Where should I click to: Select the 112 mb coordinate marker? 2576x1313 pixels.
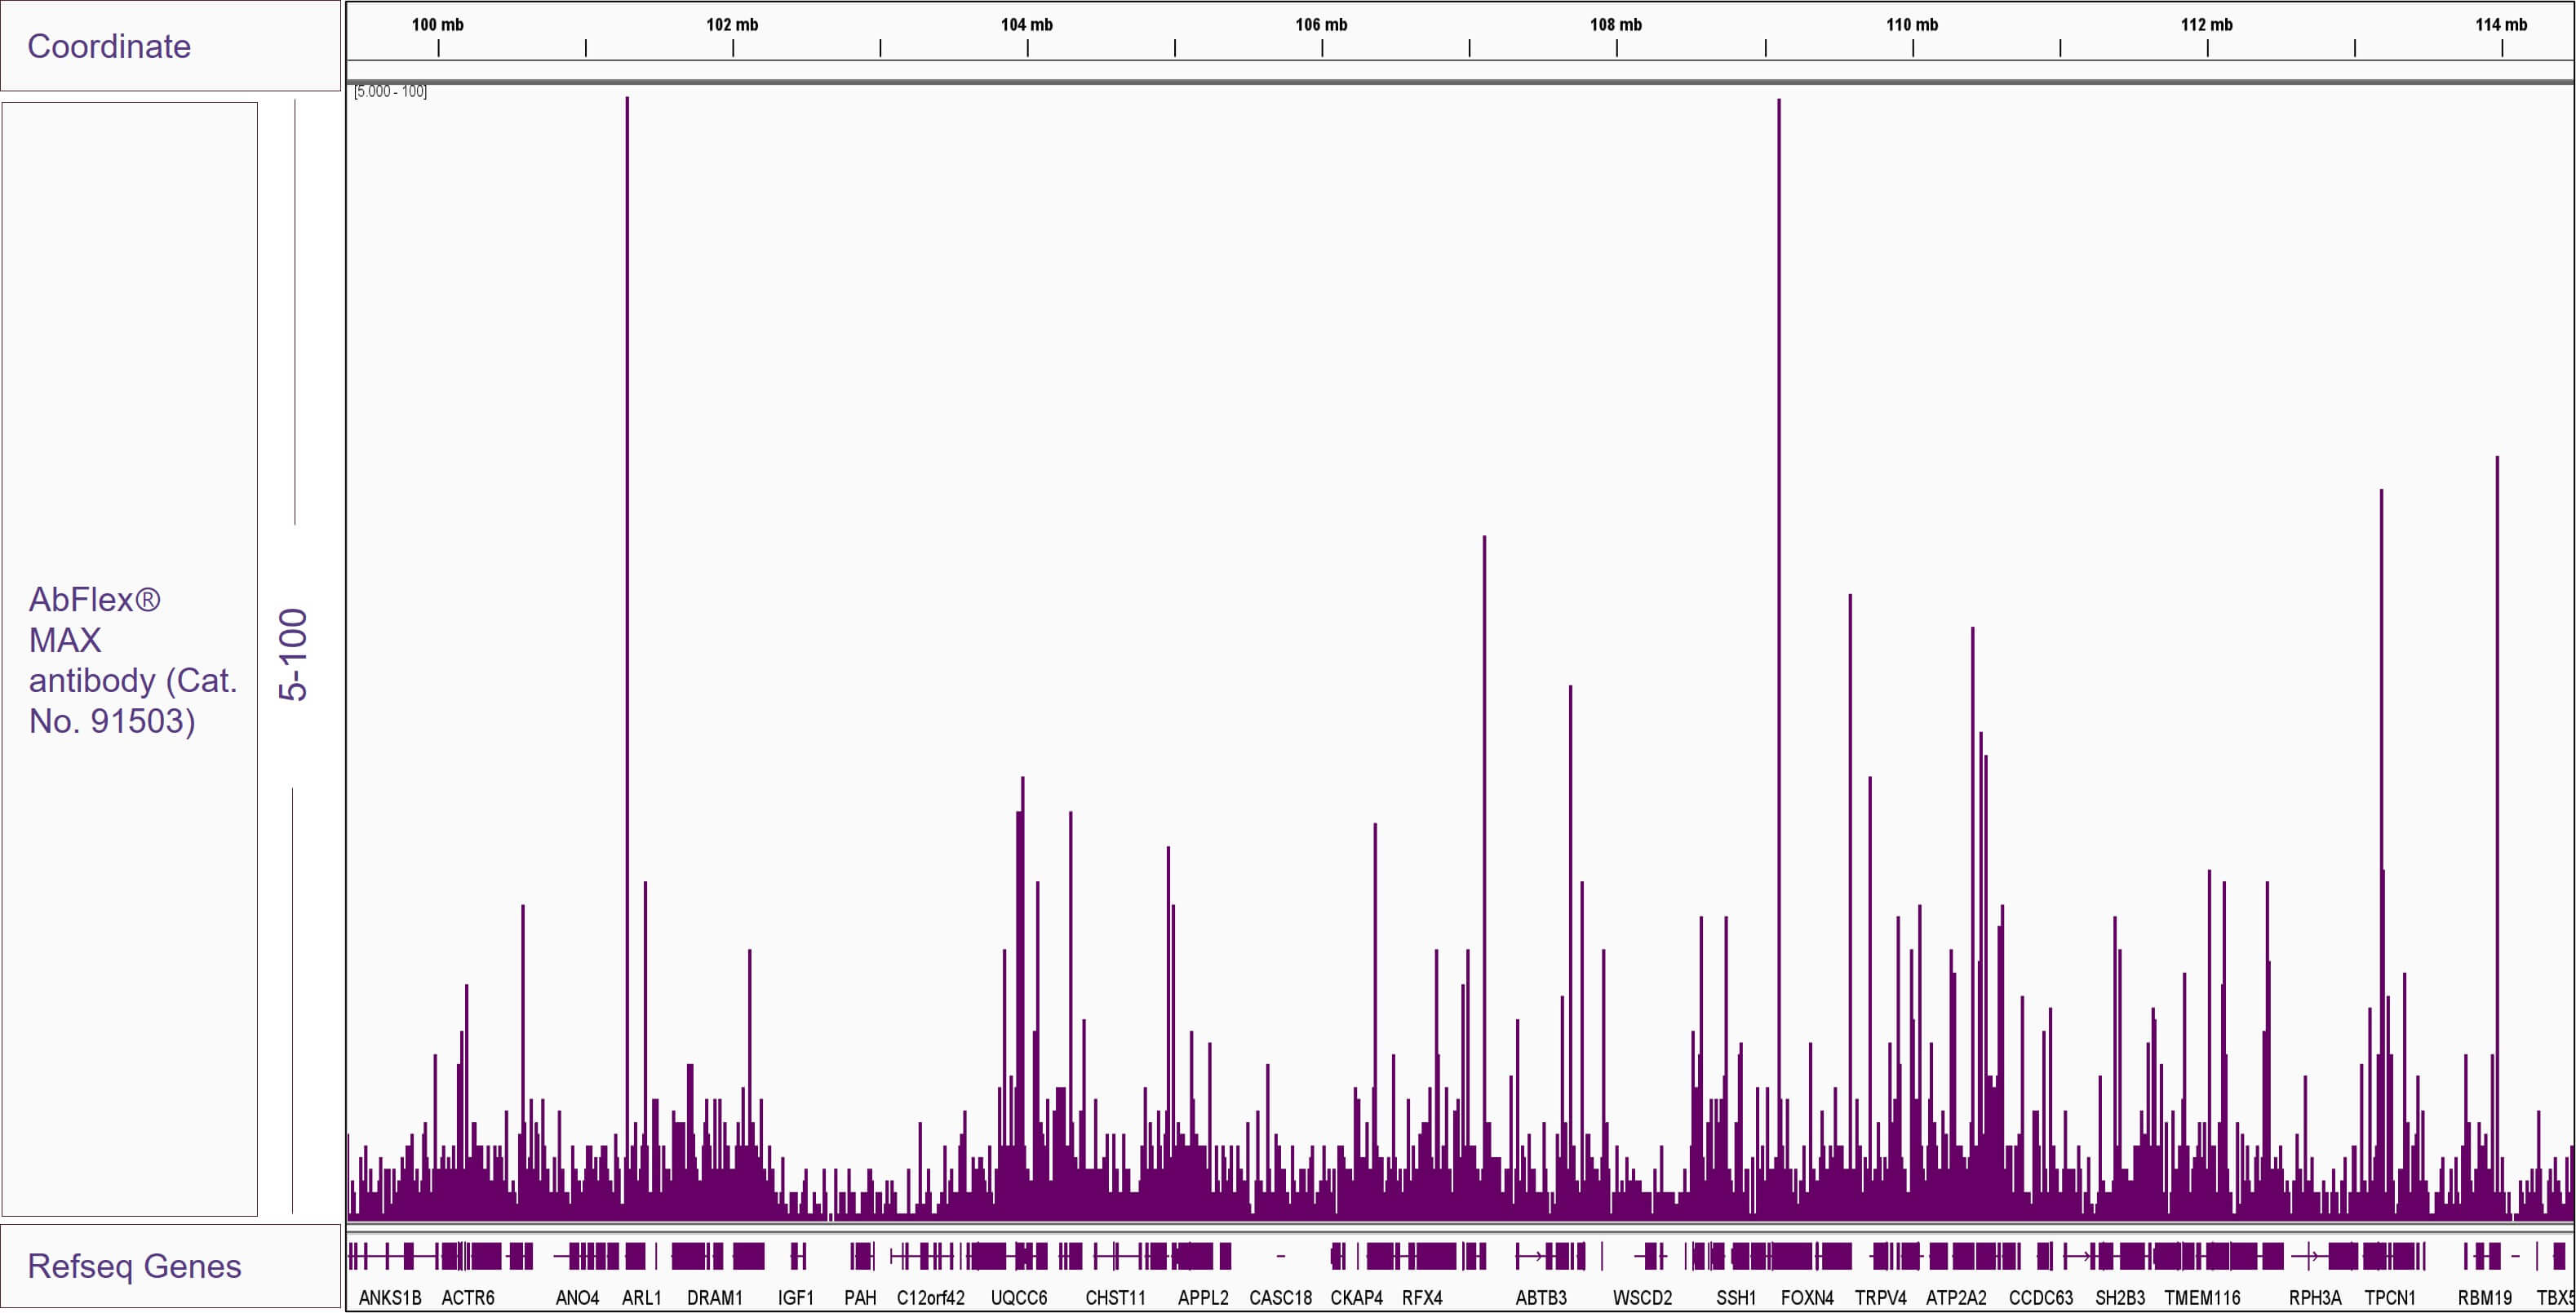coord(2207,24)
